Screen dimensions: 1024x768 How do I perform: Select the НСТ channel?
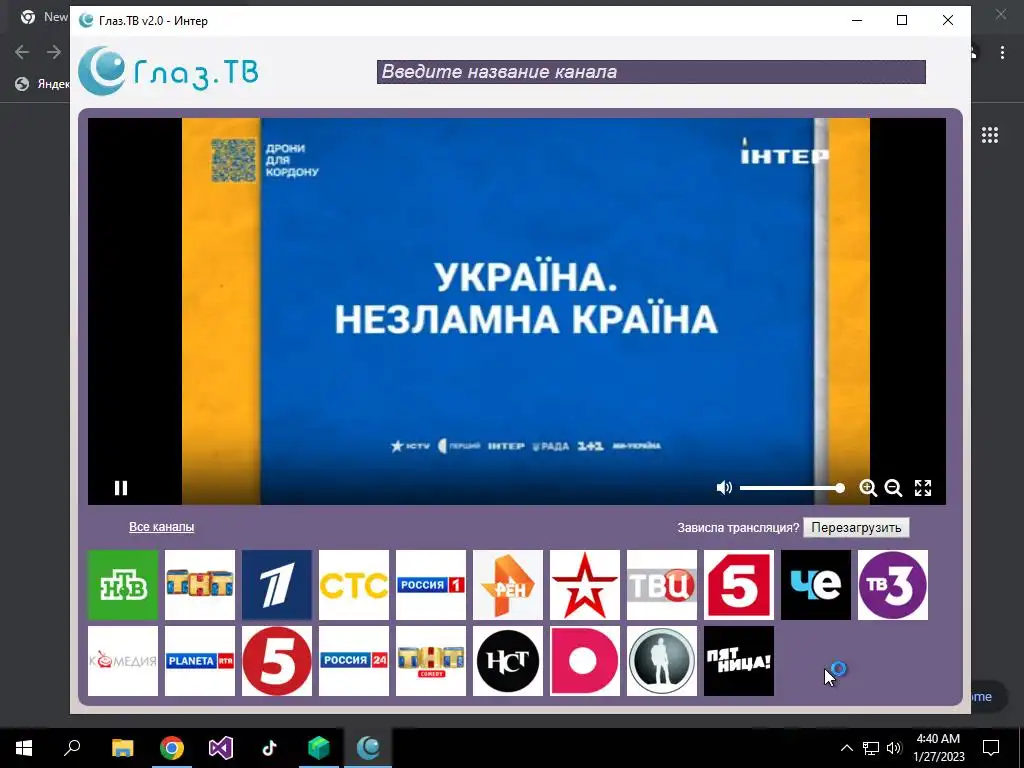point(508,661)
